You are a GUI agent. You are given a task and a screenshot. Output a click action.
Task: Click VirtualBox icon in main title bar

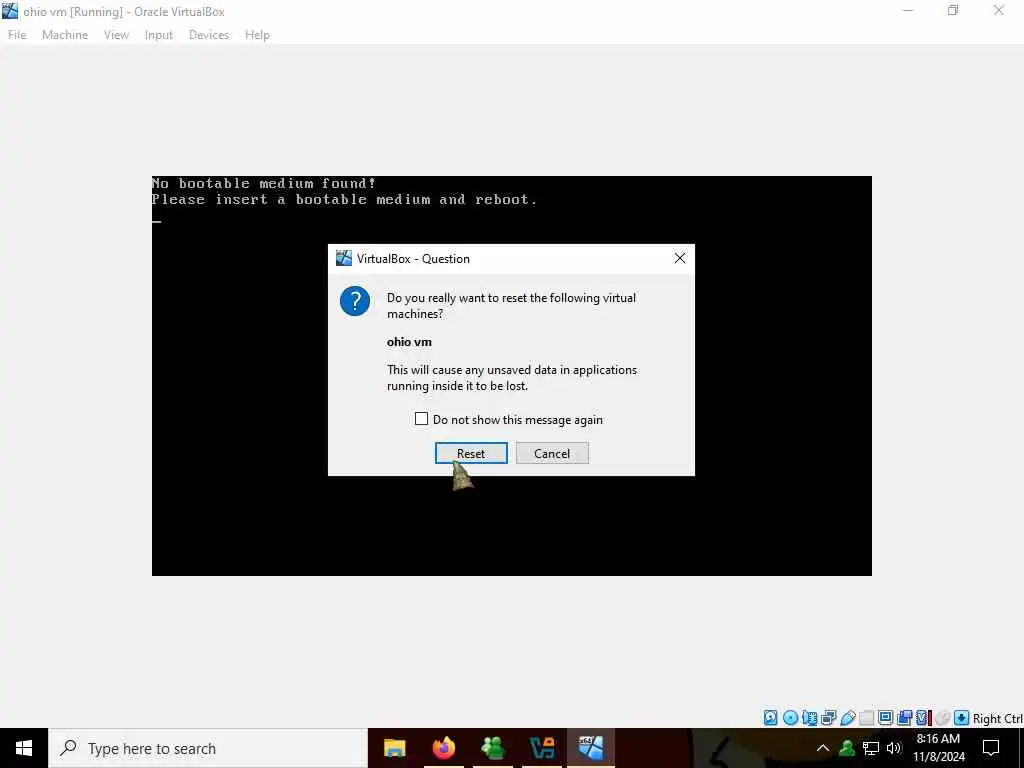tap(10, 11)
